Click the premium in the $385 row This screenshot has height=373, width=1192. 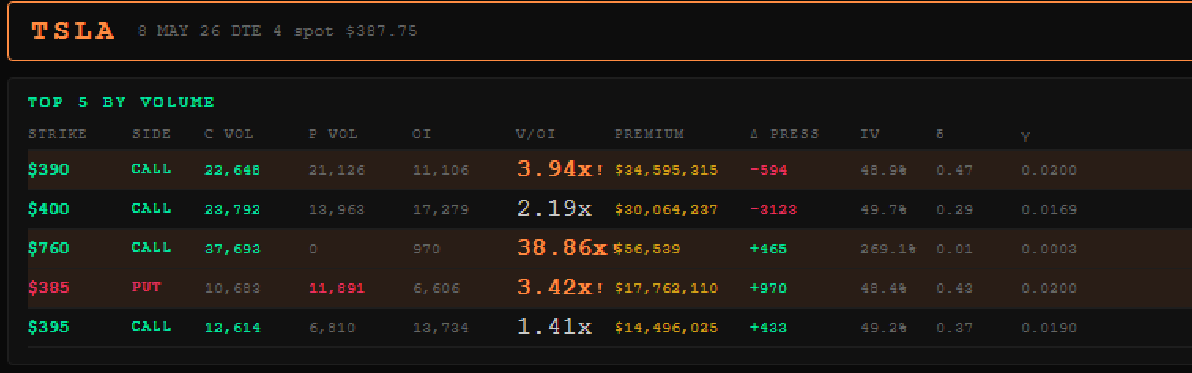(666, 289)
